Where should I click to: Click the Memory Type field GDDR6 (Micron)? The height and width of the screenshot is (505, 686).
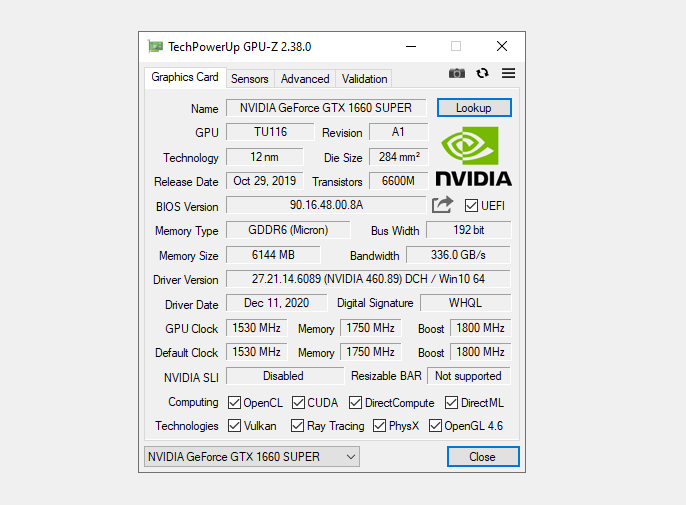tap(288, 230)
